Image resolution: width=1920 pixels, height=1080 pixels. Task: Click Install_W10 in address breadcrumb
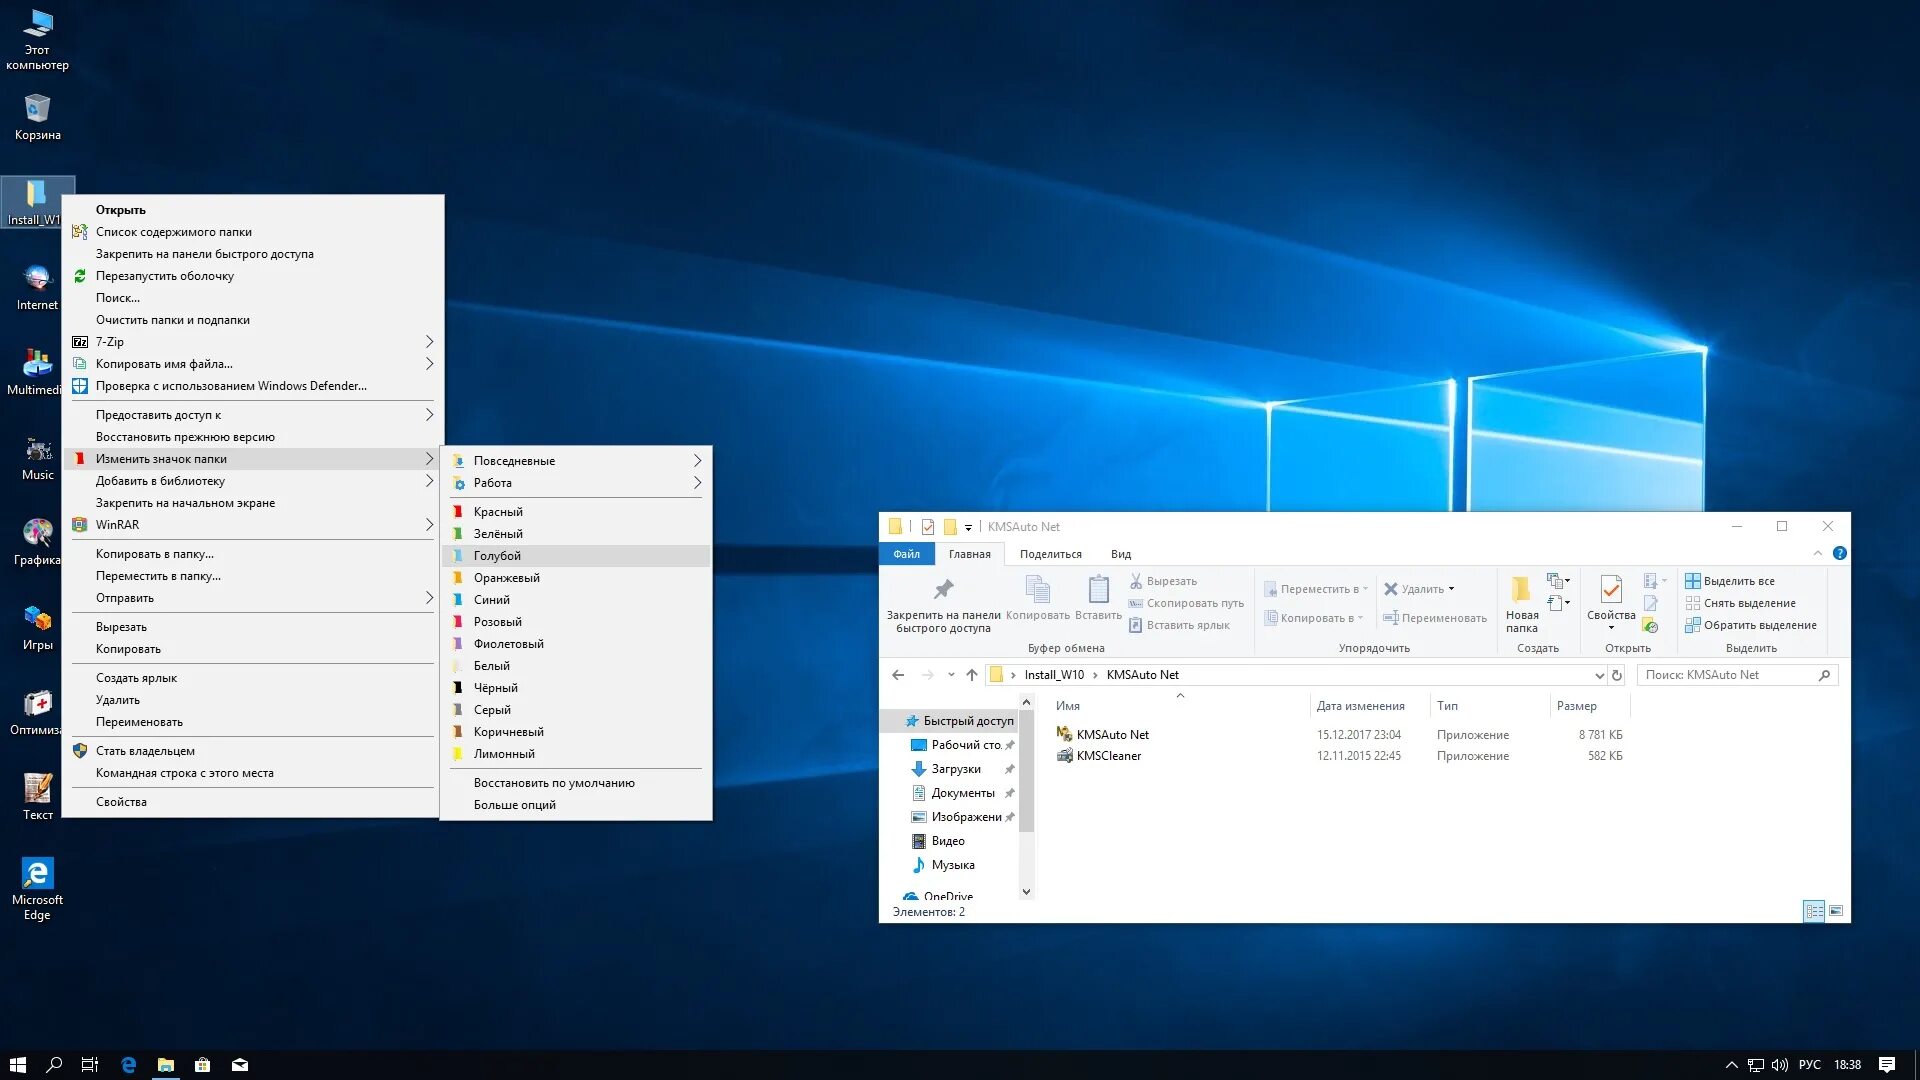point(1053,675)
